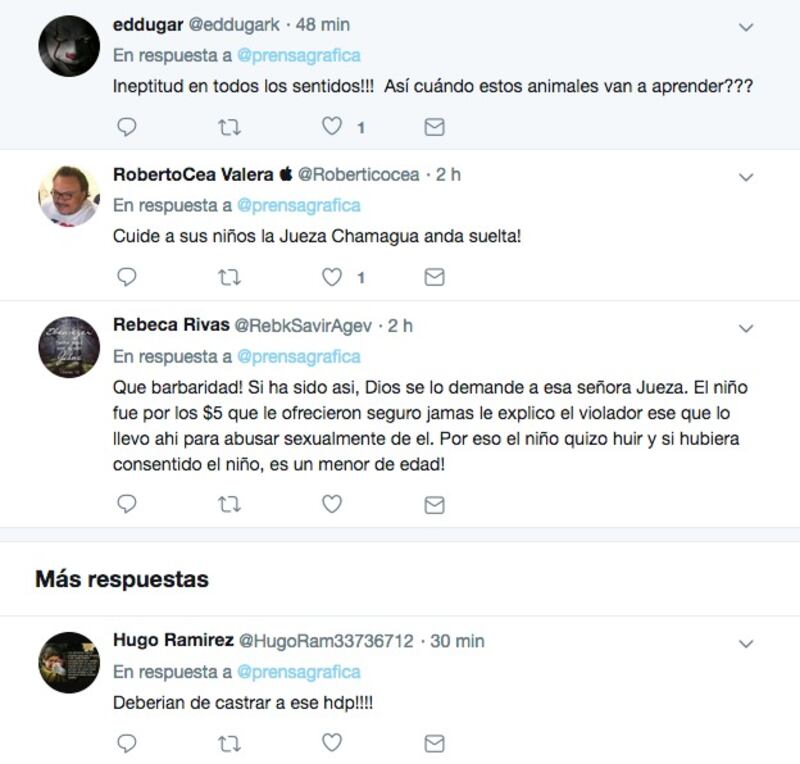Open RobertoCea Valera's avatar photo

click(69, 196)
